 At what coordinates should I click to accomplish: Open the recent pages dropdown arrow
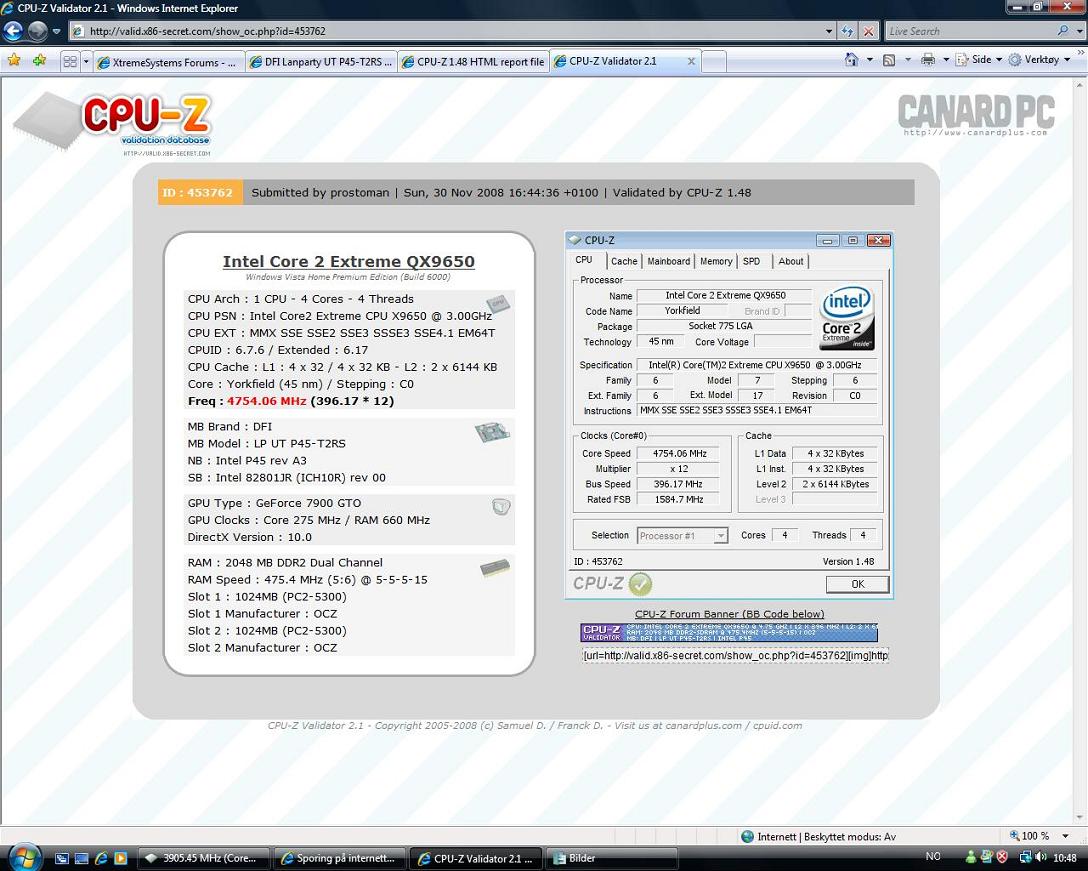click(56, 31)
